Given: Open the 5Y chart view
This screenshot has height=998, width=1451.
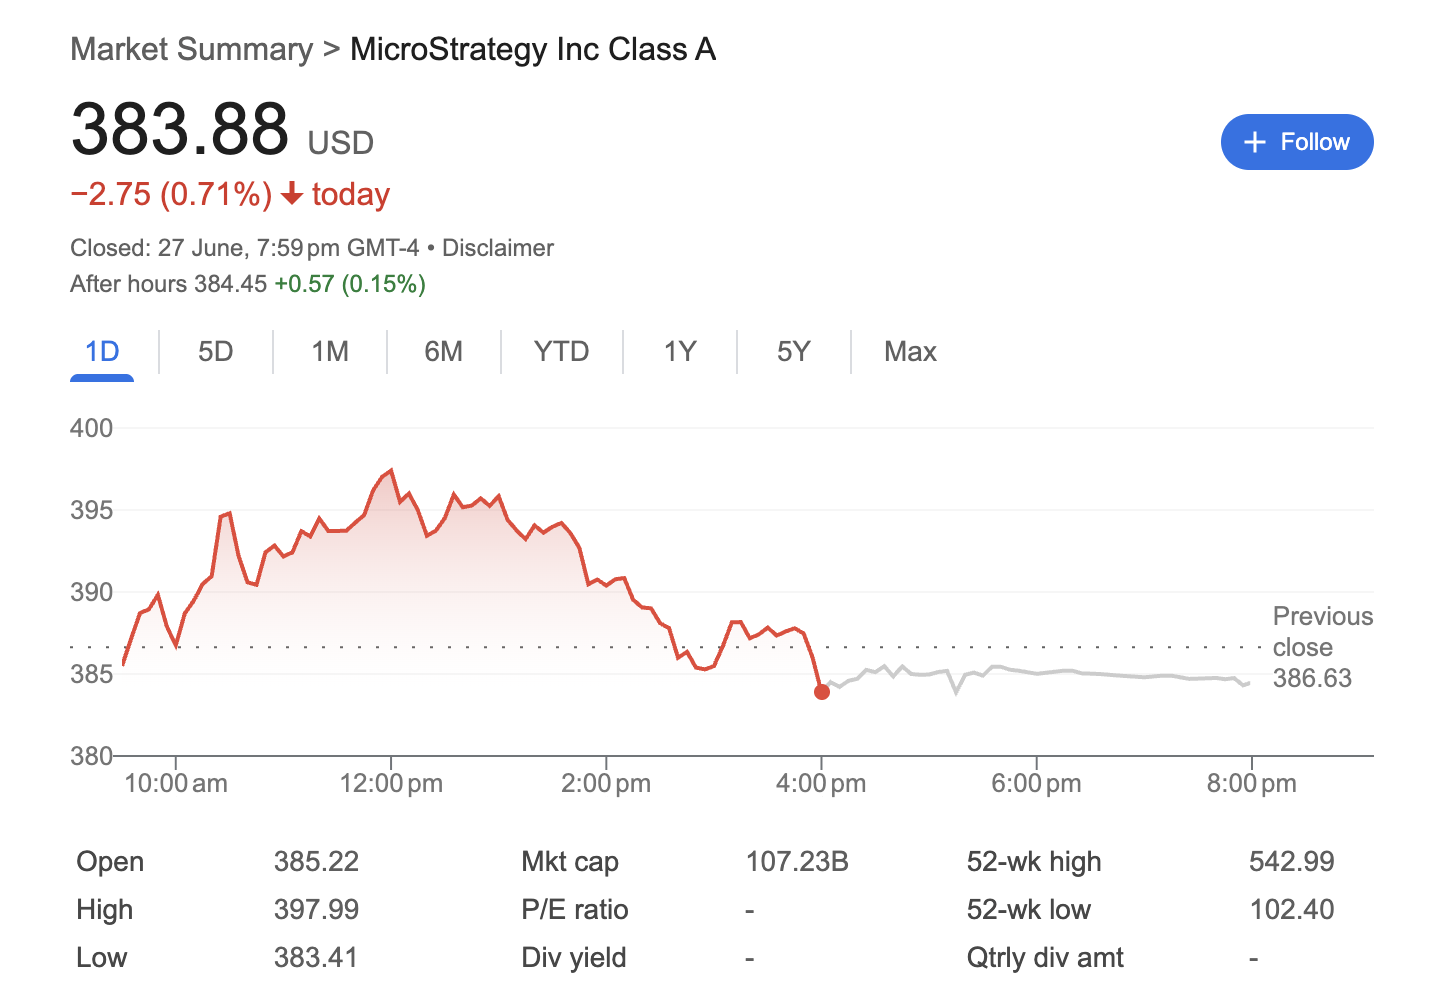Looking at the screenshot, I should click(x=793, y=351).
